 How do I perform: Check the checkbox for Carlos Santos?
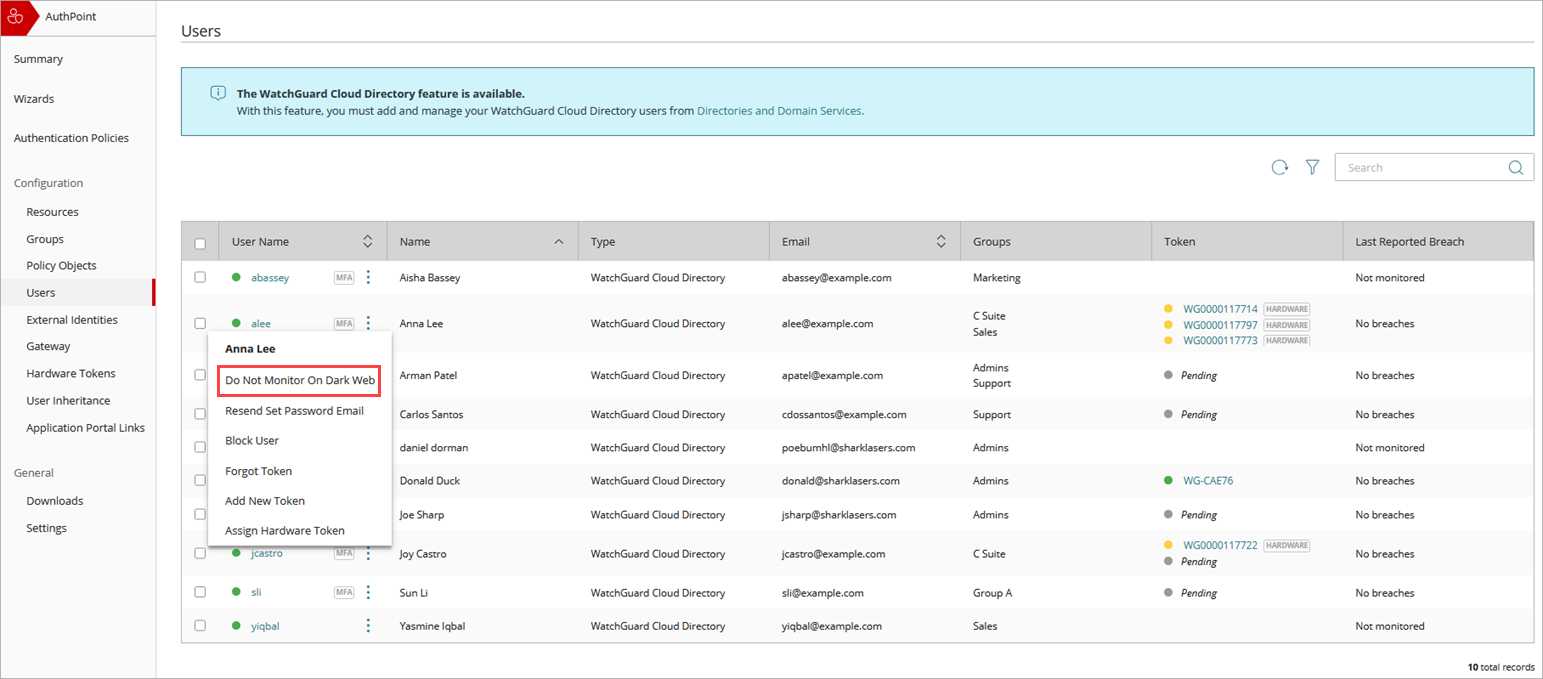point(200,414)
